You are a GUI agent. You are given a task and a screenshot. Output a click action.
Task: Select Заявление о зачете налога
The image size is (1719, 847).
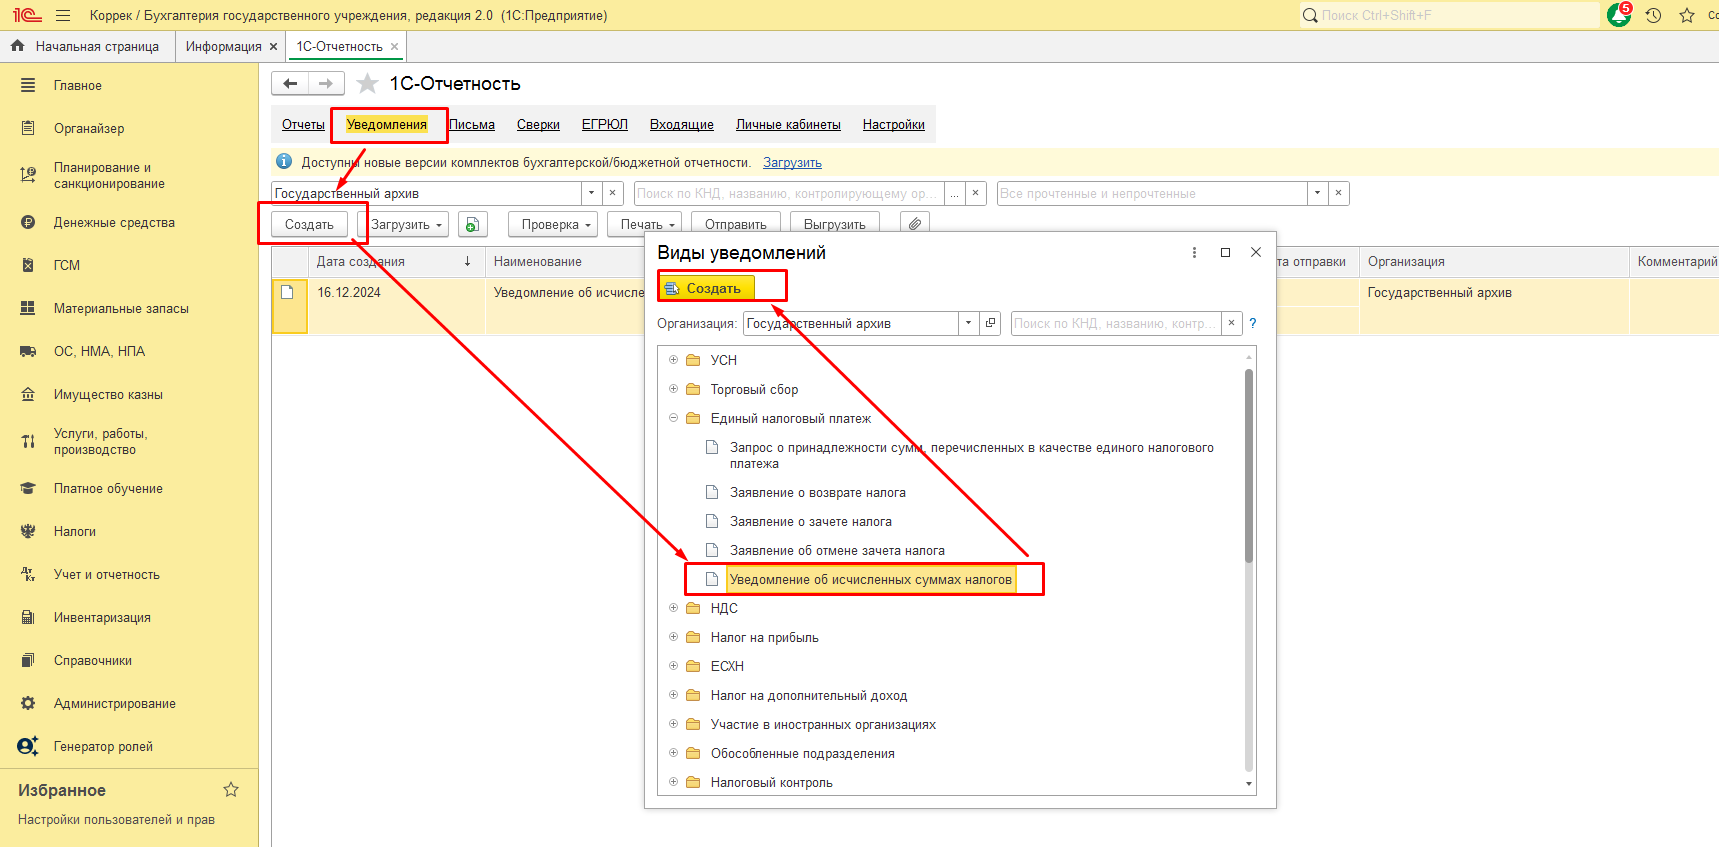(x=810, y=521)
